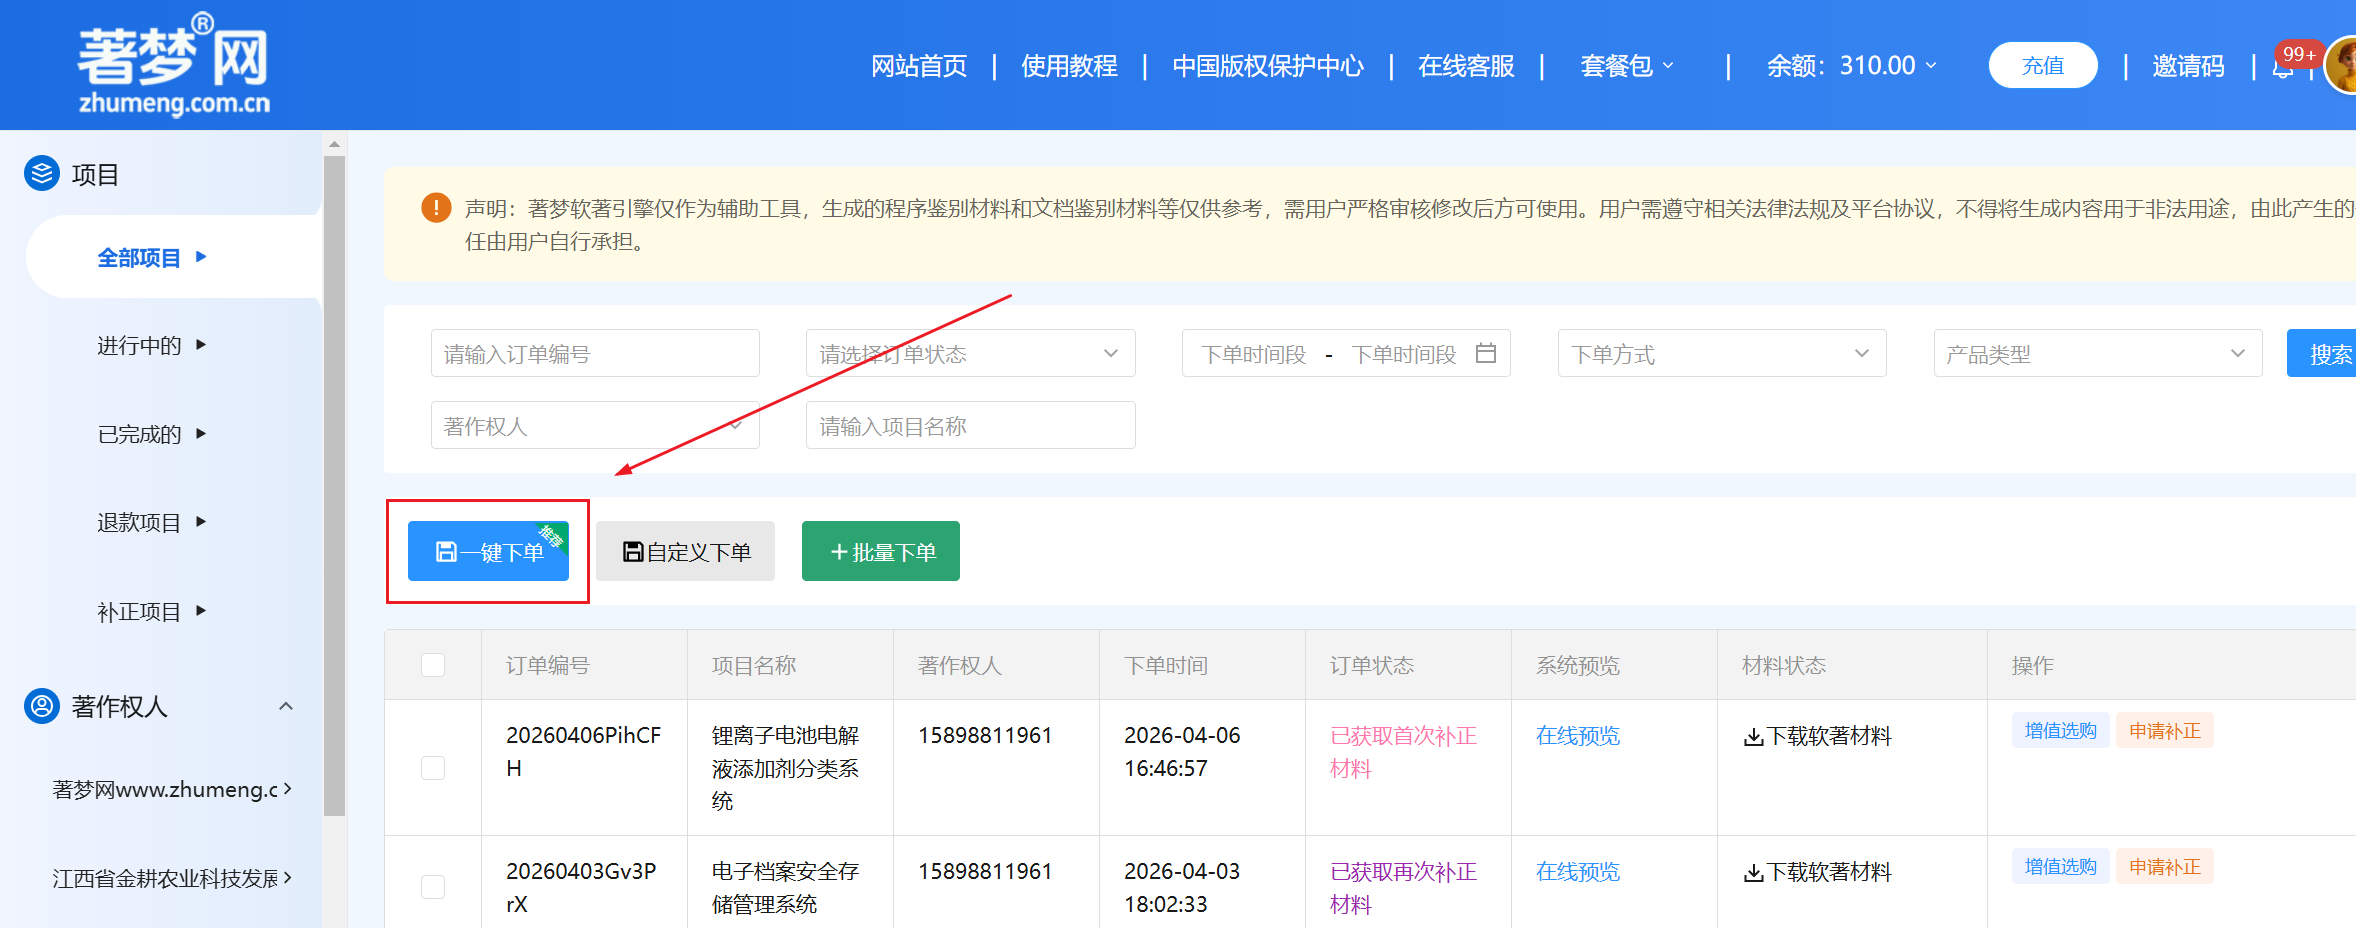Toggle the select-all checkbox in table header

point(433,665)
